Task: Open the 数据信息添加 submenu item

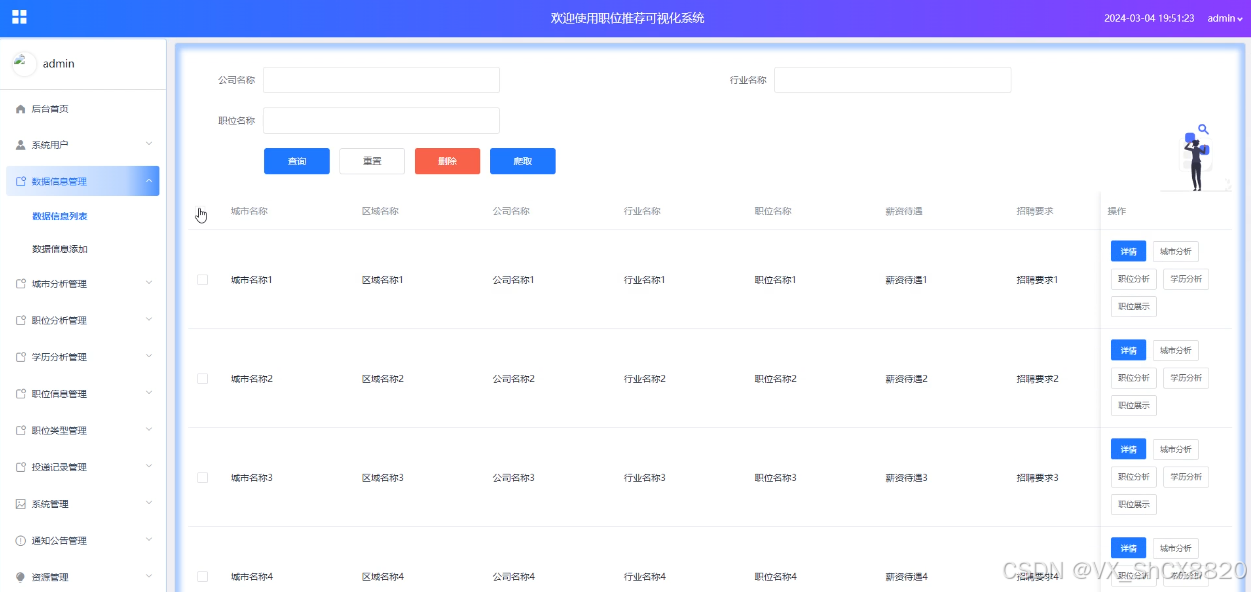Action: click(x=59, y=249)
